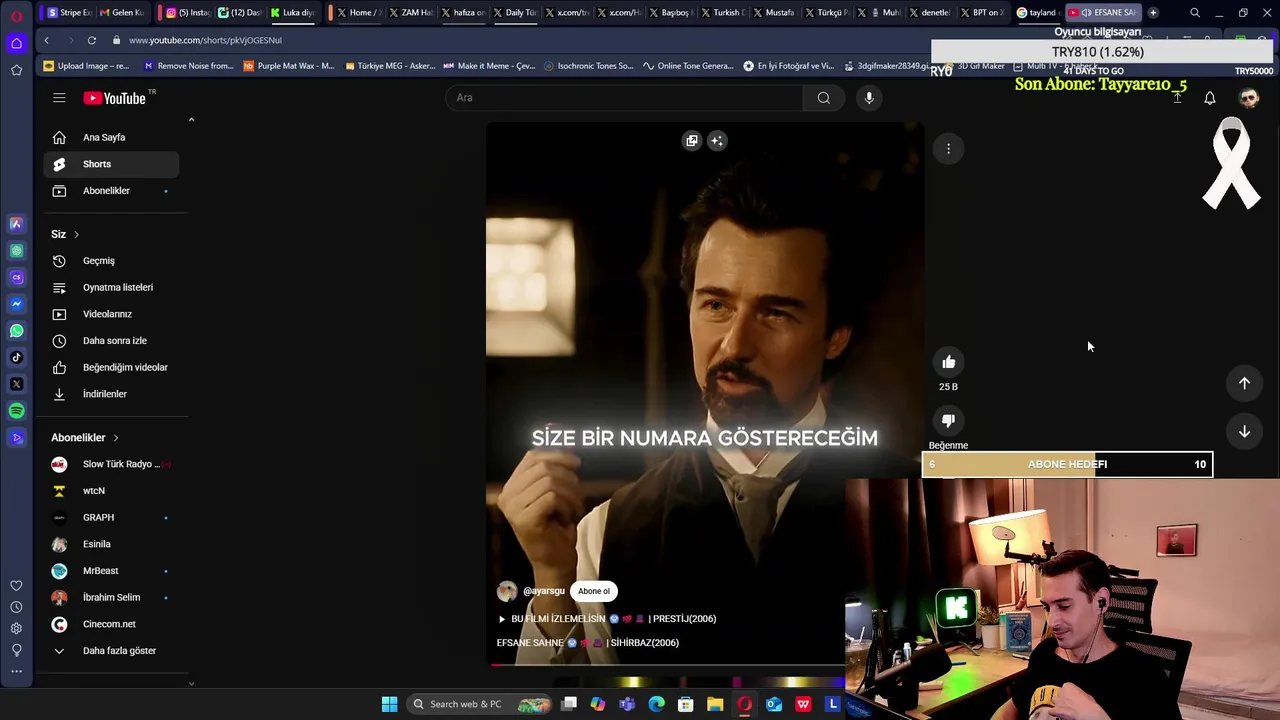Dislike the short with thumbs down
1280x720 pixels.
coord(948,421)
